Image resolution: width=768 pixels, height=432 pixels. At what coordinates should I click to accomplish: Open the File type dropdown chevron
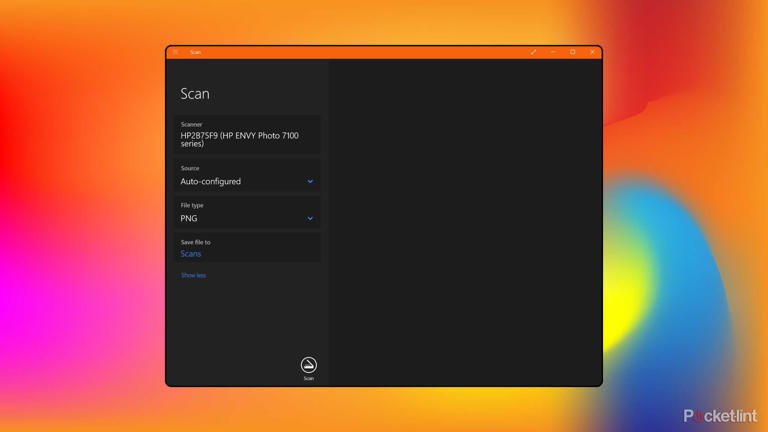coord(310,218)
